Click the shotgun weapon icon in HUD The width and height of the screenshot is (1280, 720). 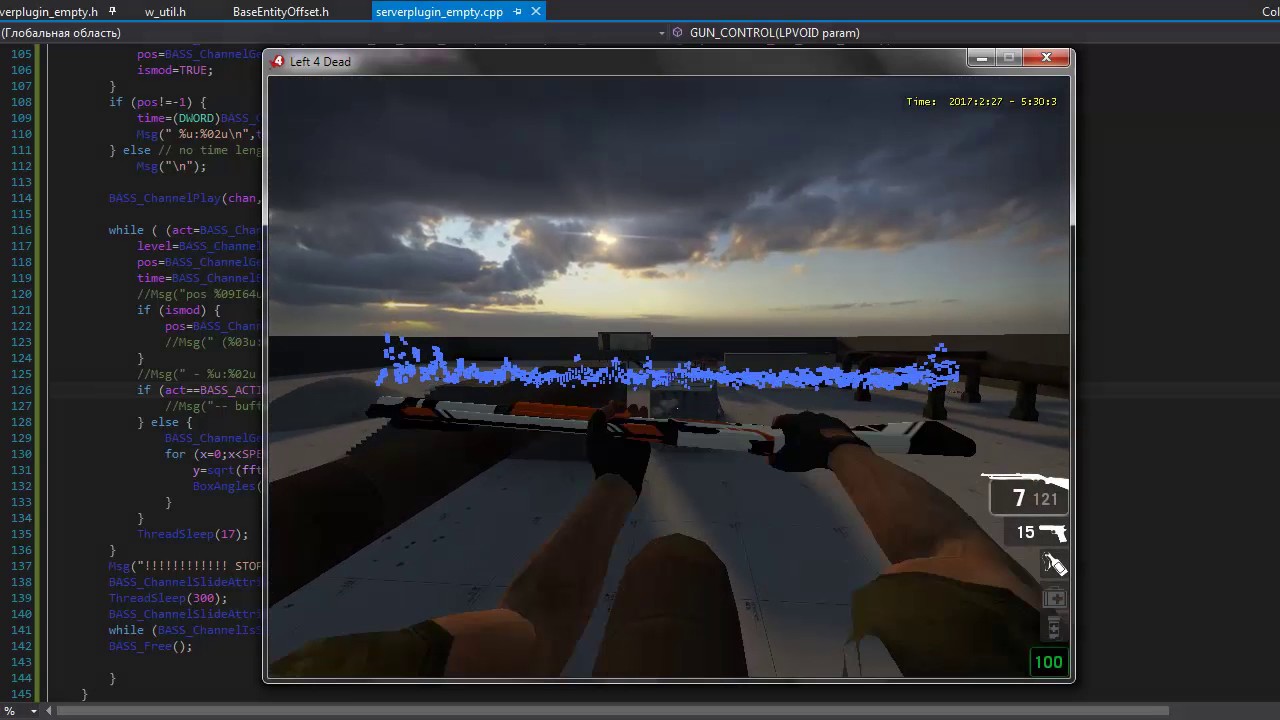[x=1024, y=482]
